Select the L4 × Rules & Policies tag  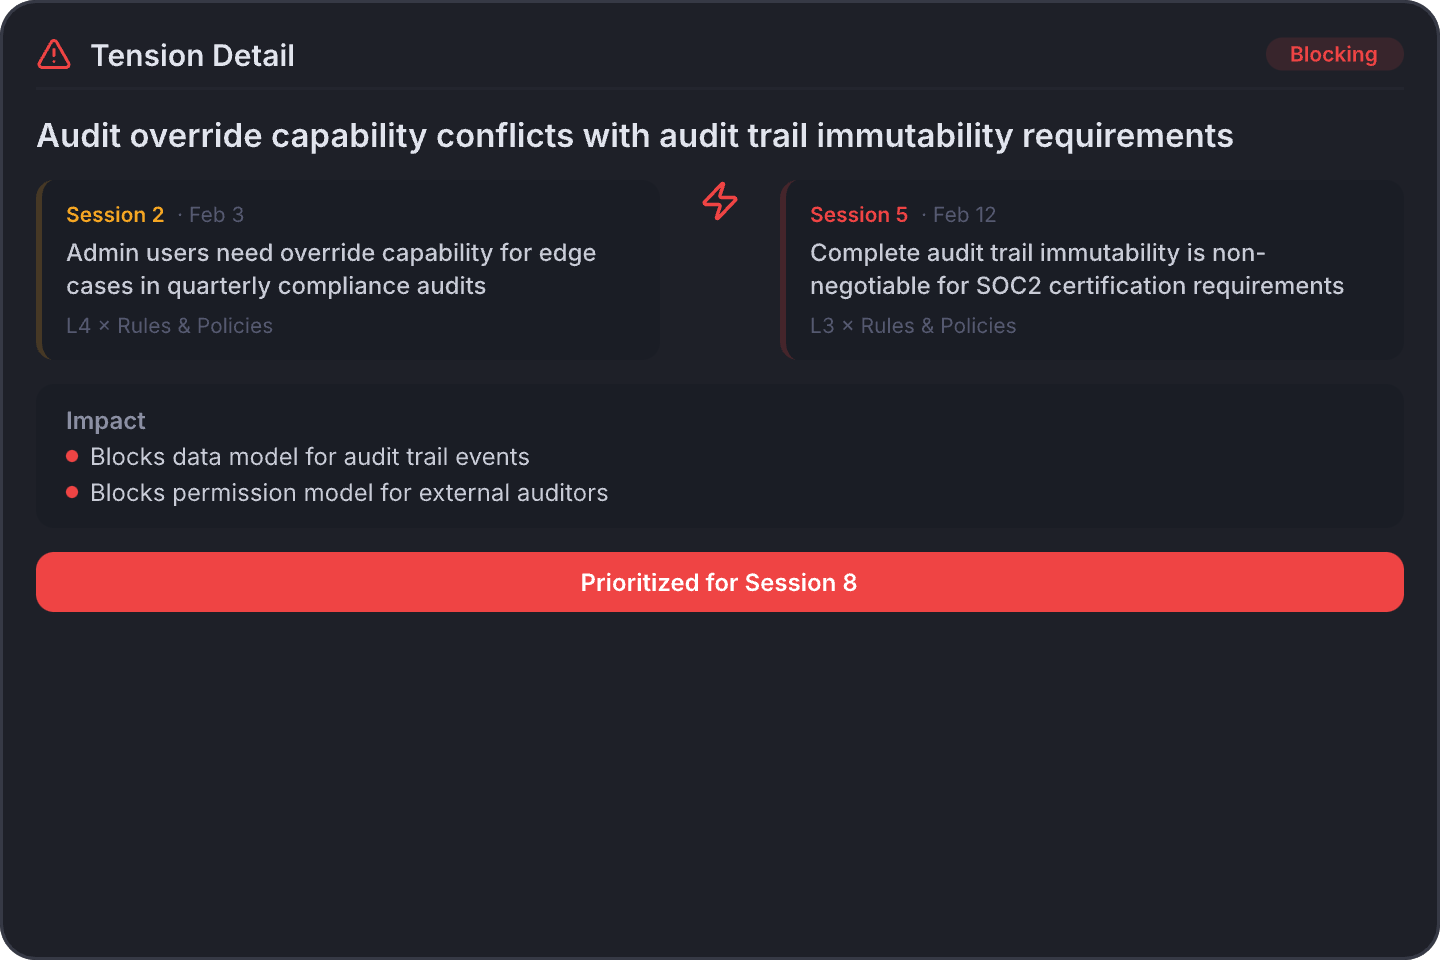169,325
